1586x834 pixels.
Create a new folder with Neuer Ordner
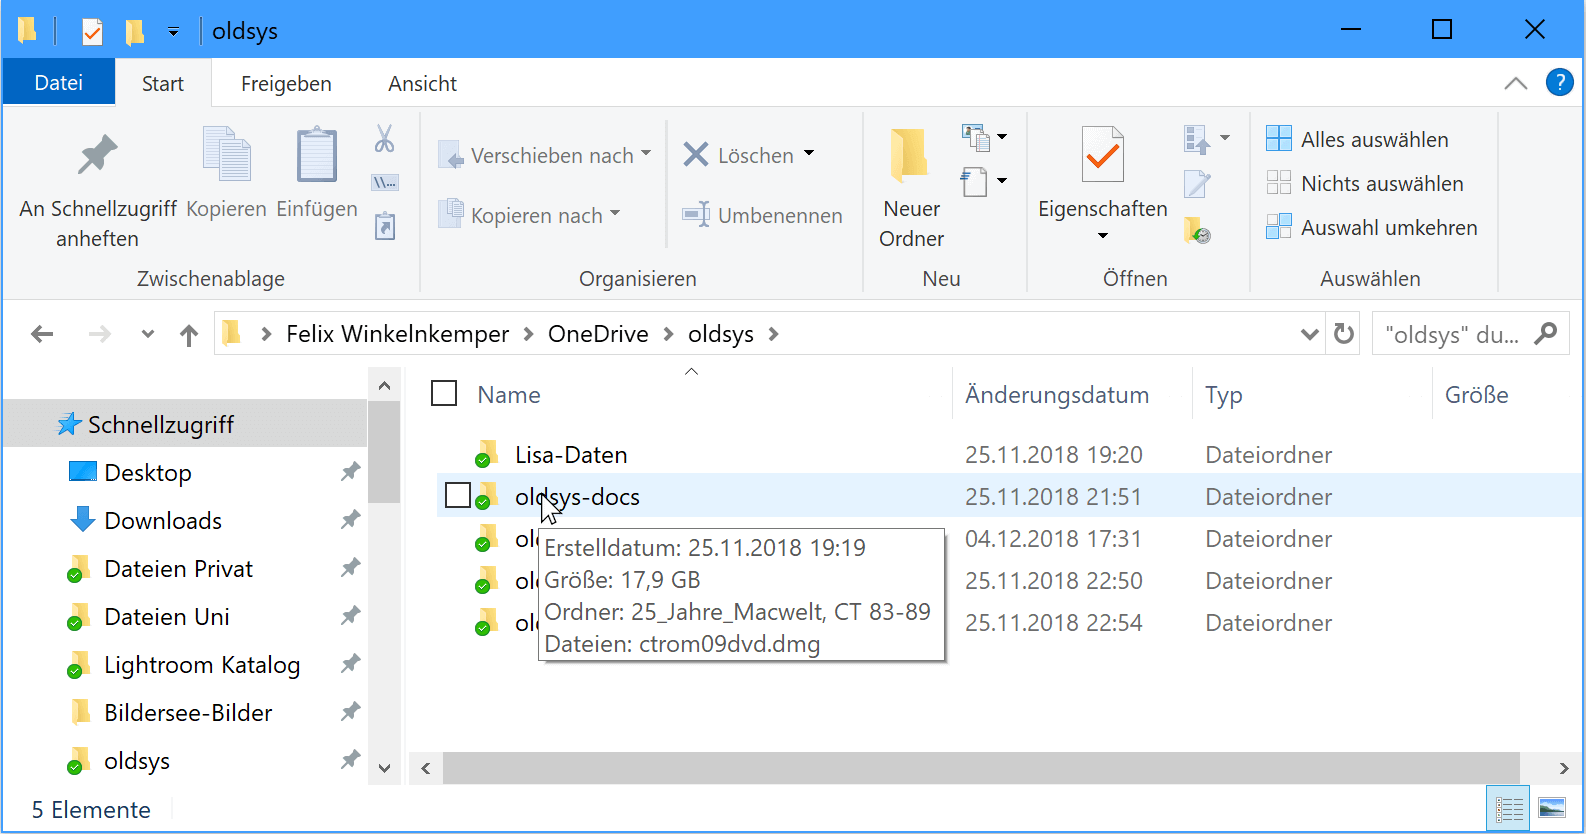click(x=911, y=186)
